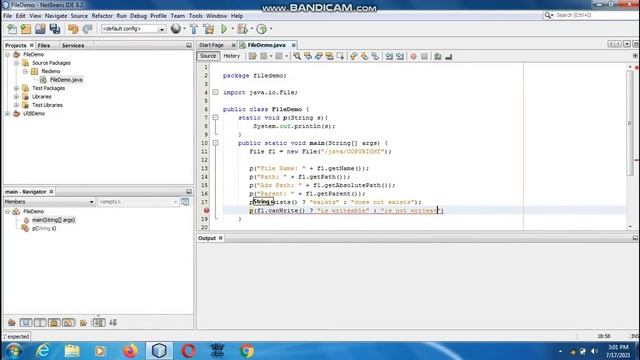The height and width of the screenshot is (360, 640).
Task: Open the Refactor menu
Action: [x=102, y=16]
